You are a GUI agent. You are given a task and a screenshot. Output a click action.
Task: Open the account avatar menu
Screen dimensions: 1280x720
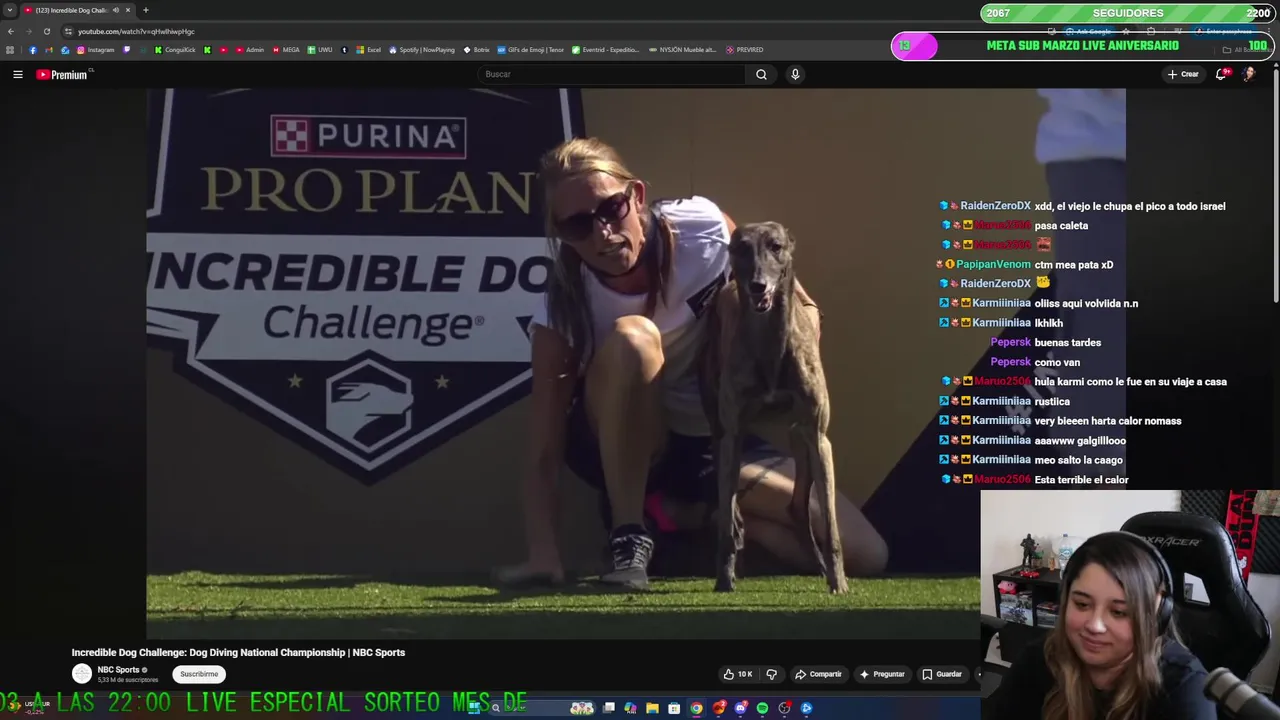click(x=1249, y=74)
